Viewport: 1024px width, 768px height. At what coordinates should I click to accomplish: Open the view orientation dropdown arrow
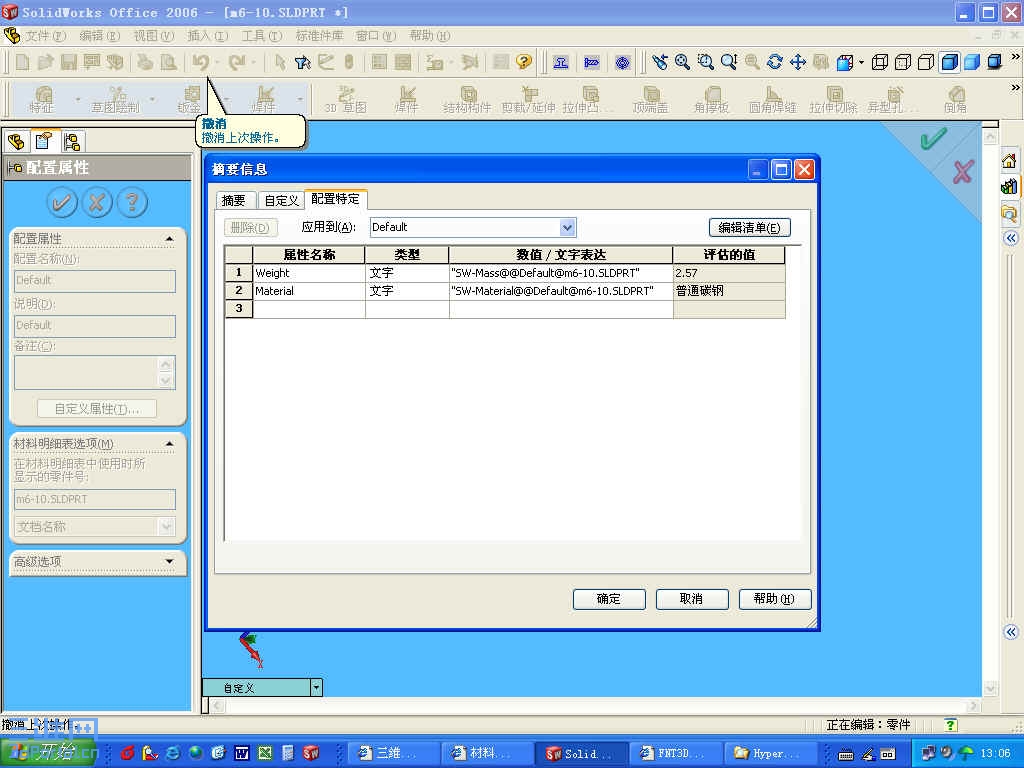tap(861, 63)
